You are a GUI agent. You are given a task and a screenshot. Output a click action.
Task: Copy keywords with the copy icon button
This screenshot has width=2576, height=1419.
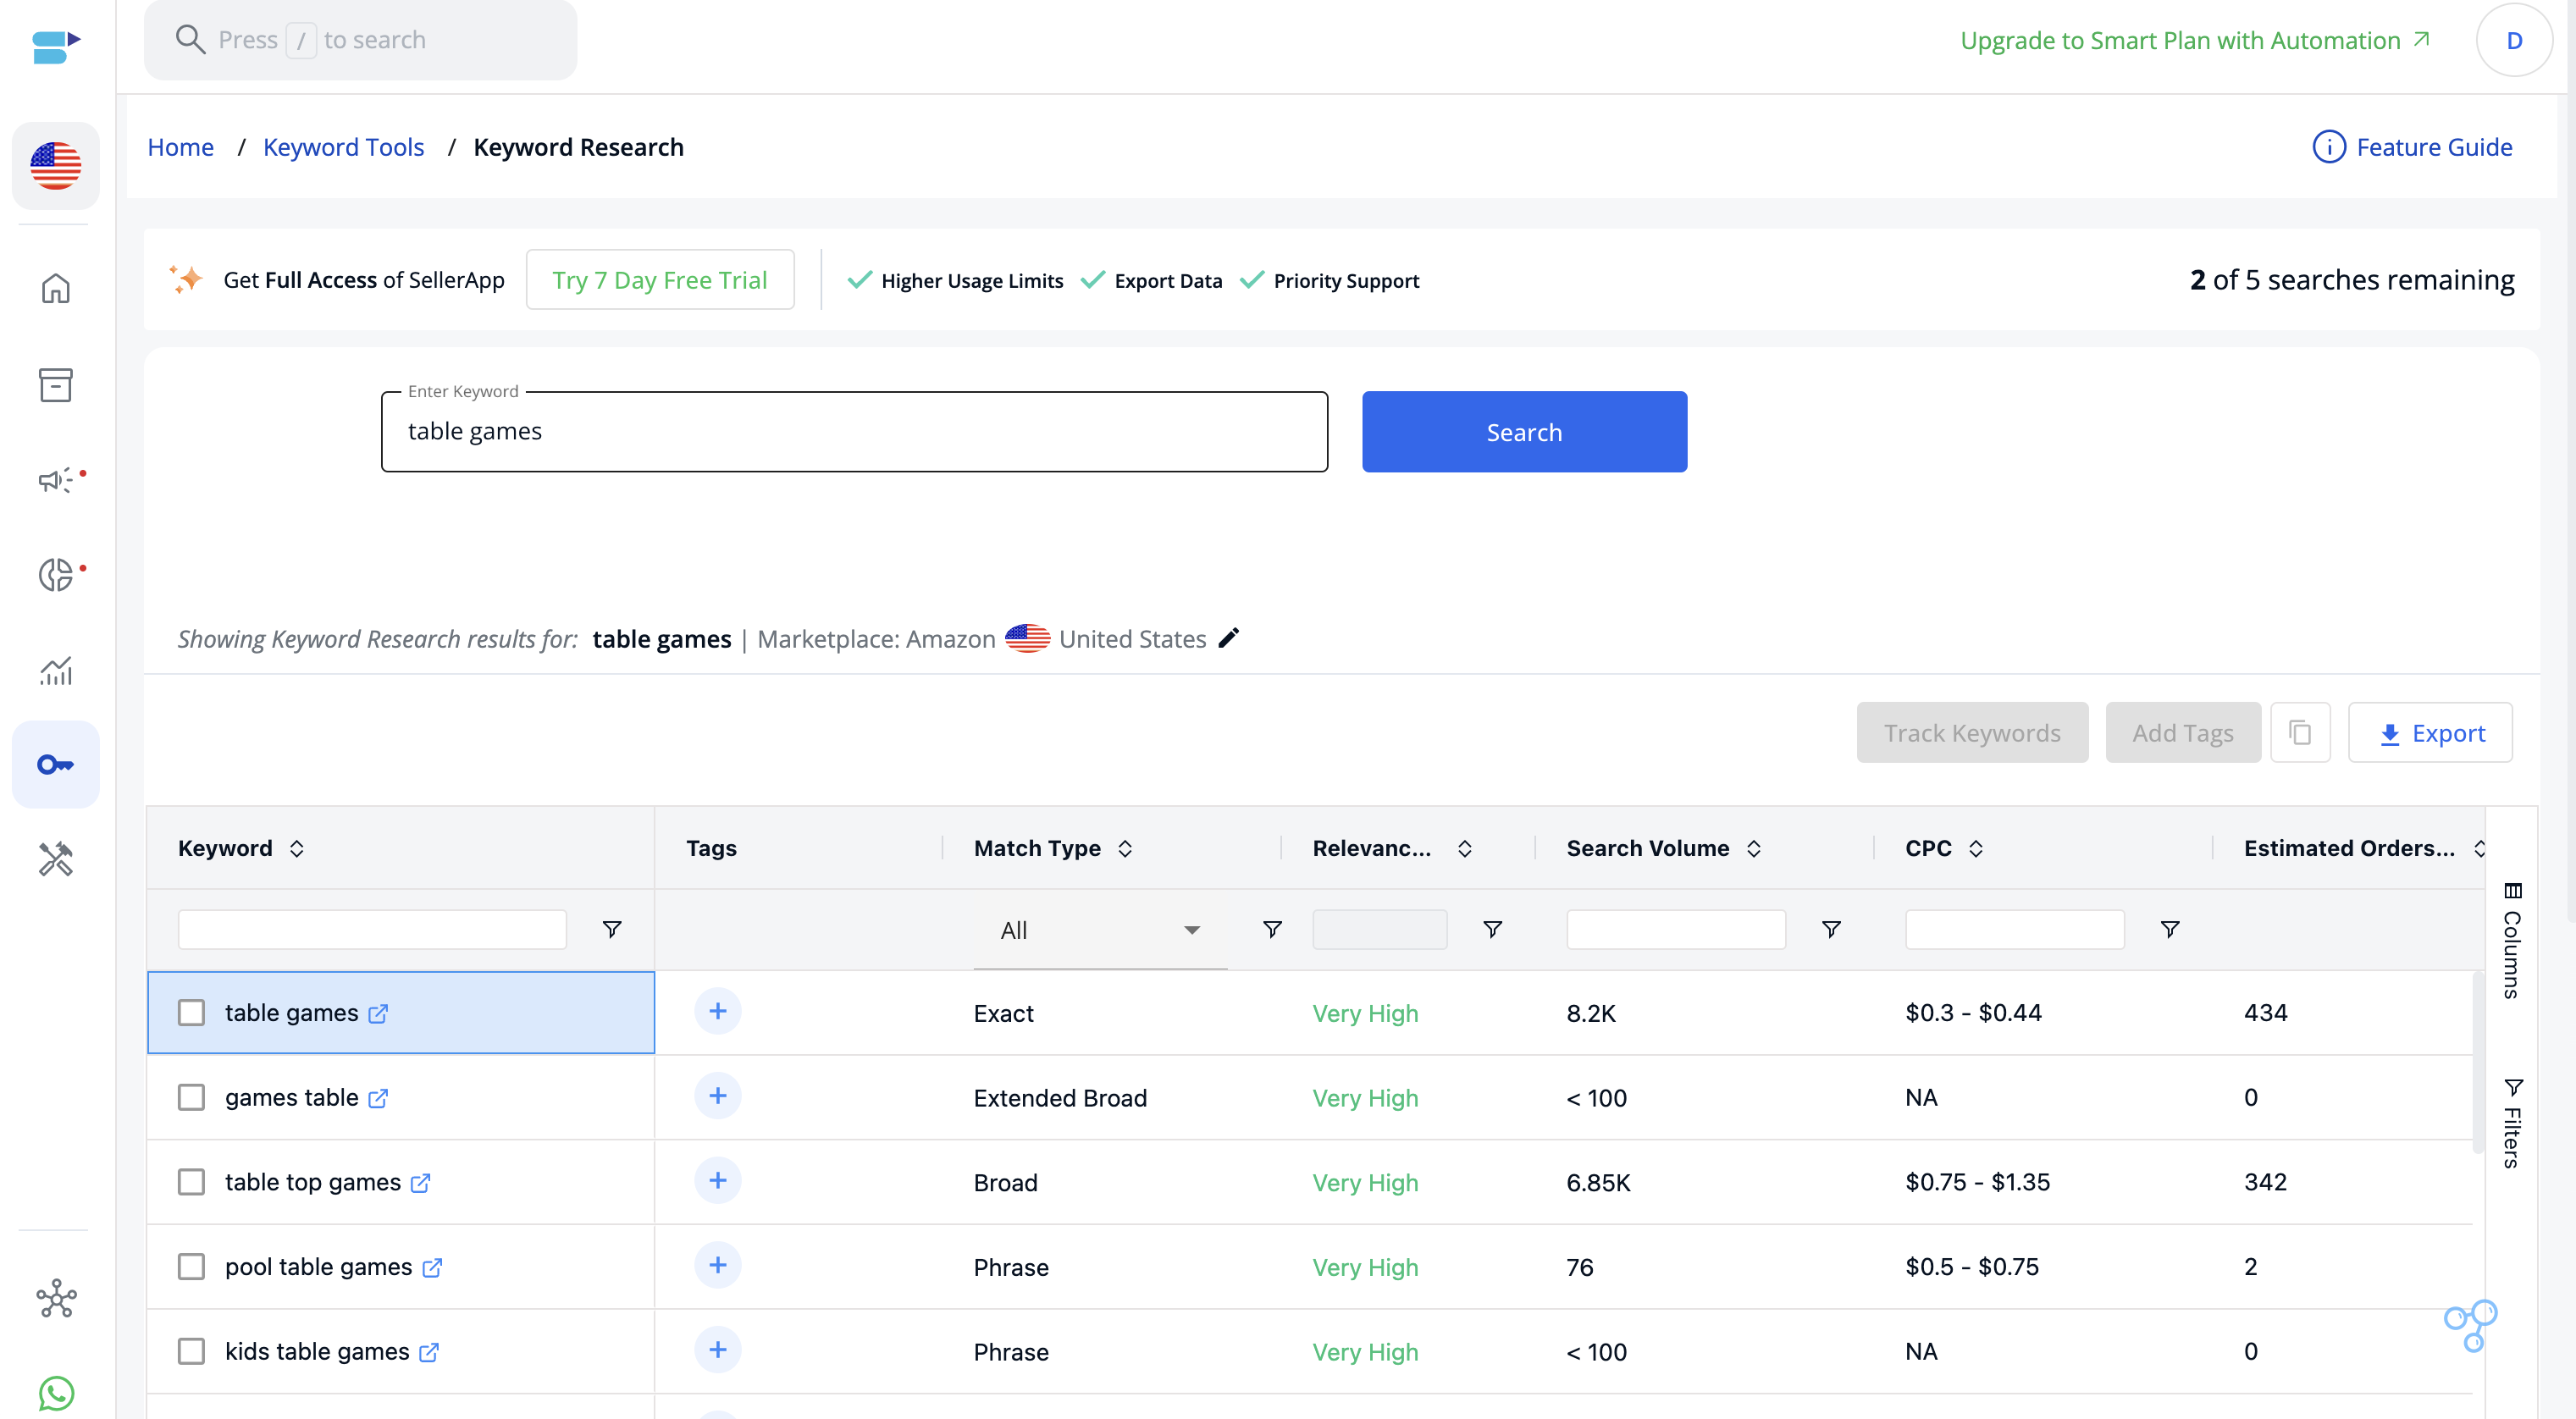coord(2300,733)
